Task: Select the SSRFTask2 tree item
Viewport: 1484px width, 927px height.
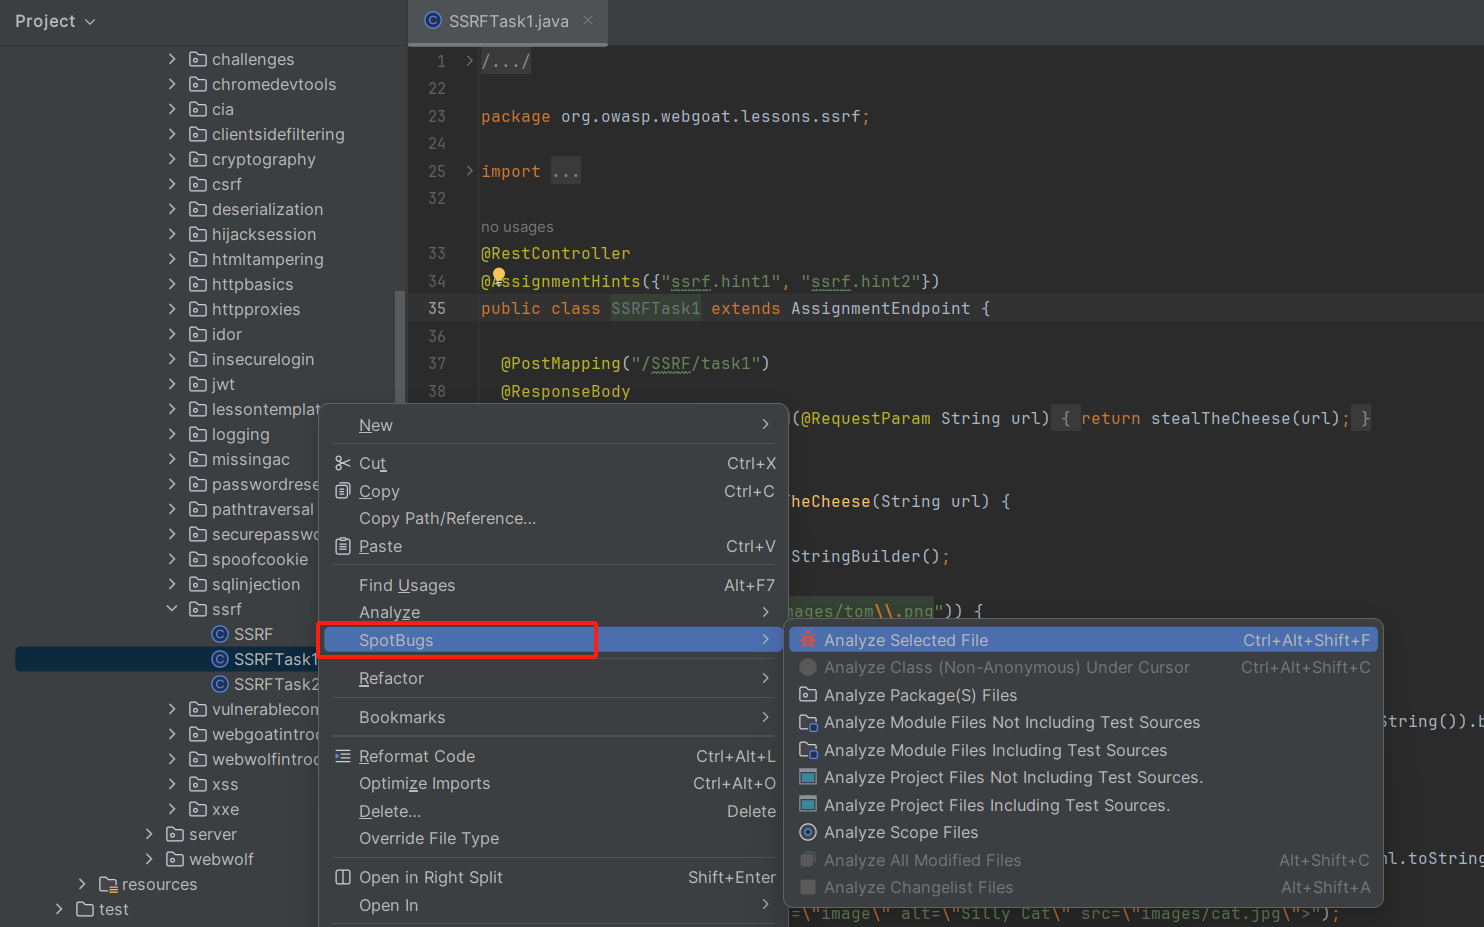Action: coord(276,684)
